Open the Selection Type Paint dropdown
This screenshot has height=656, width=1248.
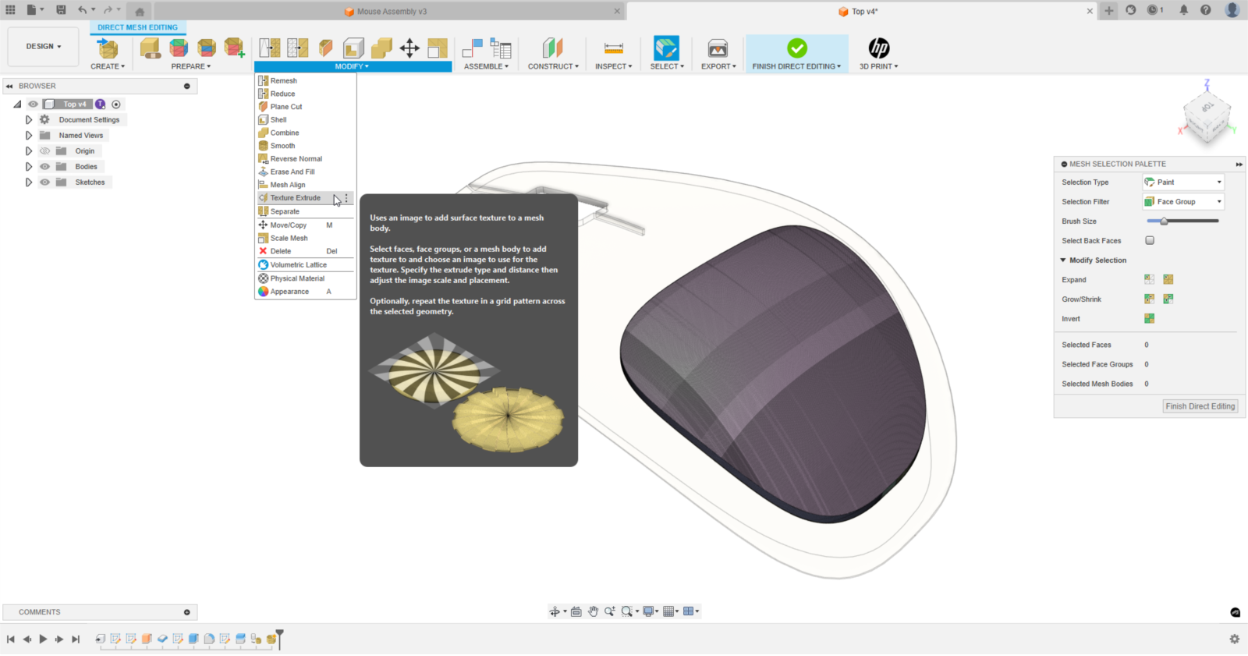1184,182
